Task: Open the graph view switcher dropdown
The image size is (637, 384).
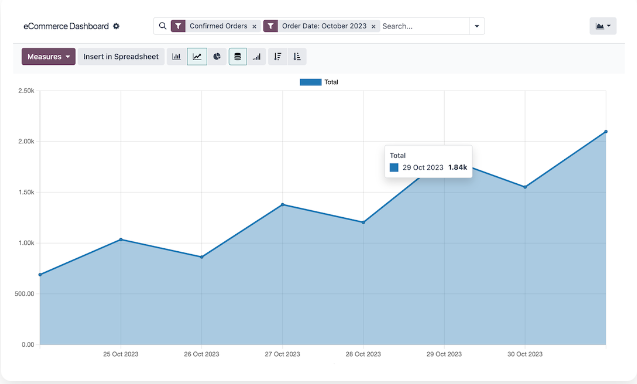Action: pos(603,26)
